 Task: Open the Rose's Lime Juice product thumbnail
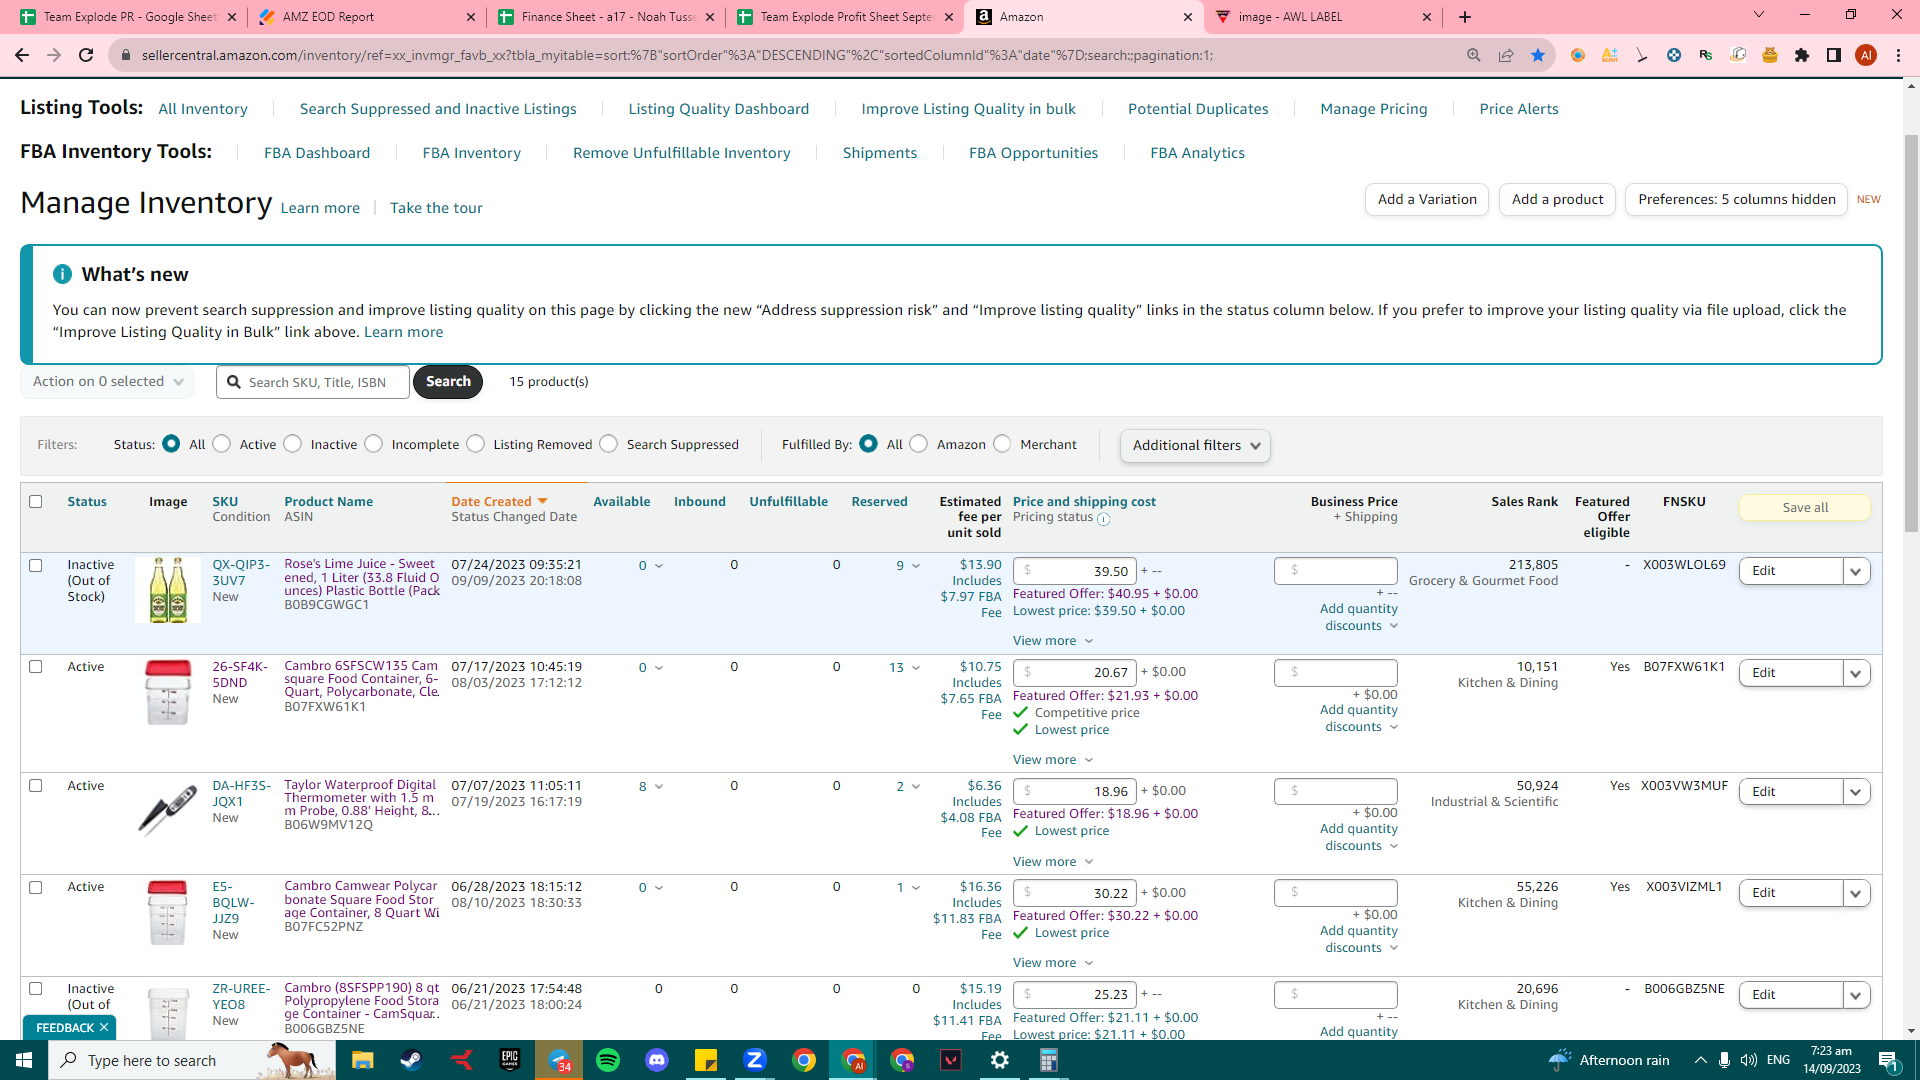[x=168, y=590]
